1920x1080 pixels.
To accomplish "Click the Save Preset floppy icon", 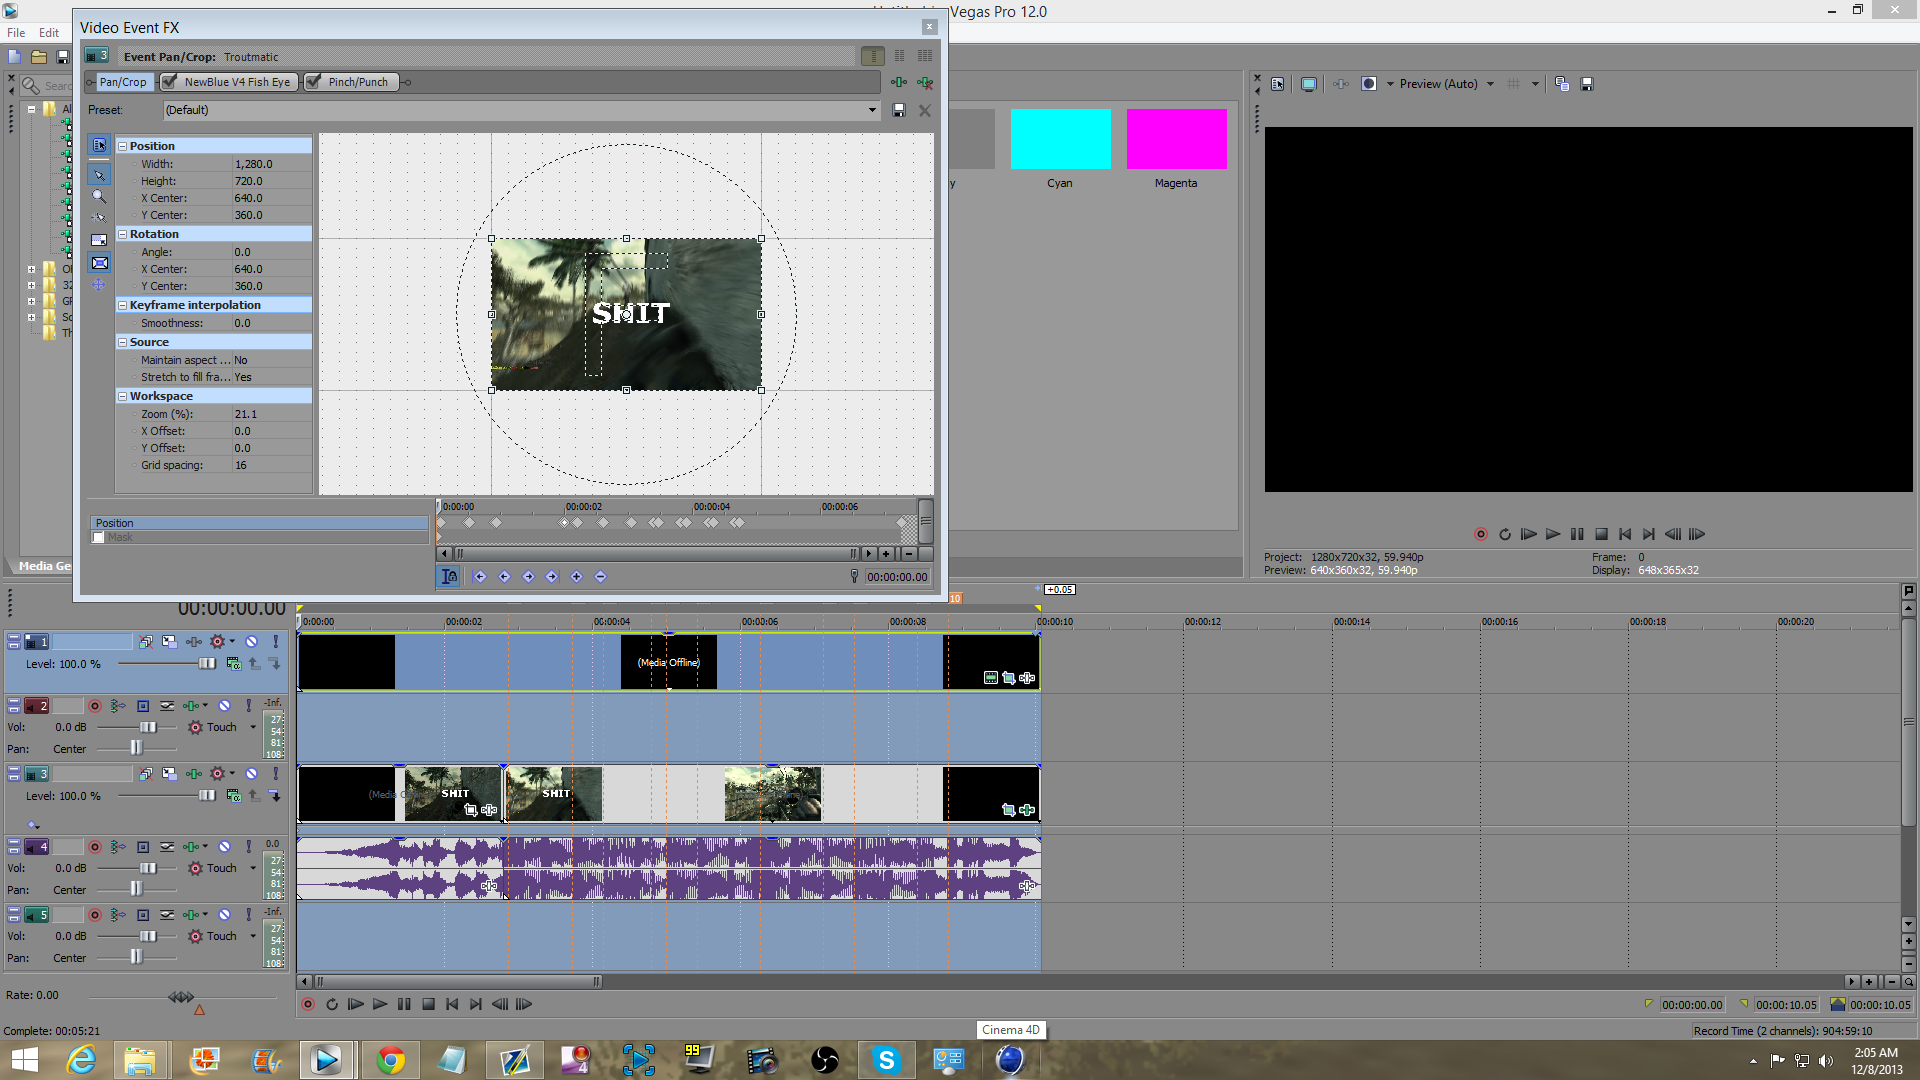I will click(x=898, y=111).
